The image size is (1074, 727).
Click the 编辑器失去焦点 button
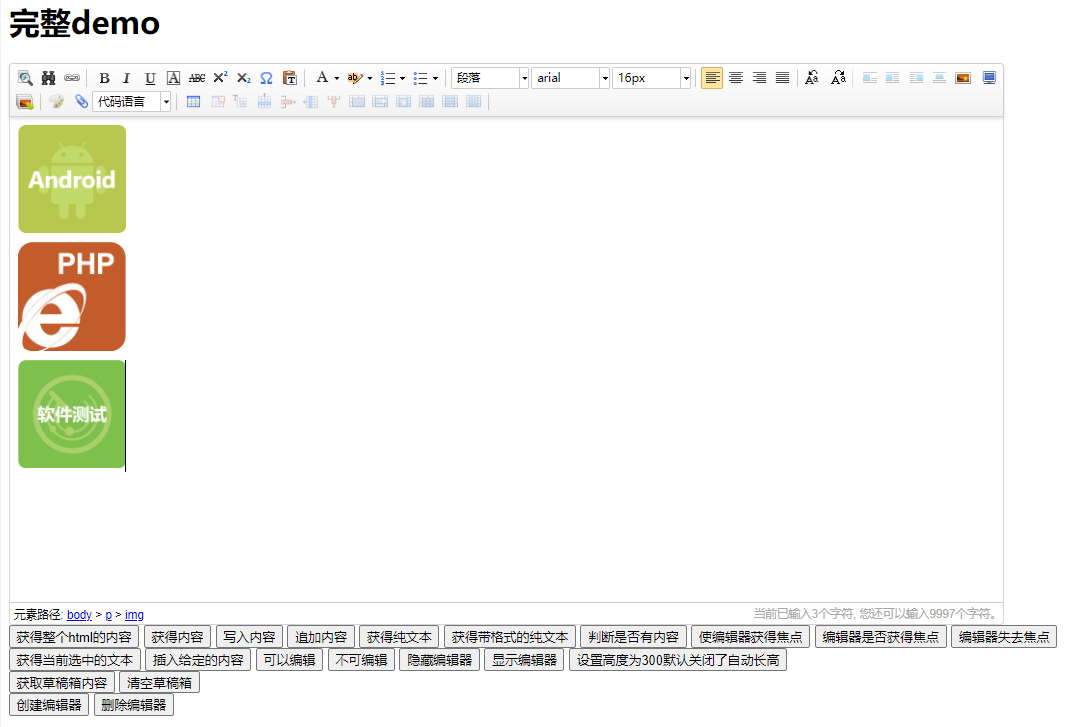coord(1004,637)
